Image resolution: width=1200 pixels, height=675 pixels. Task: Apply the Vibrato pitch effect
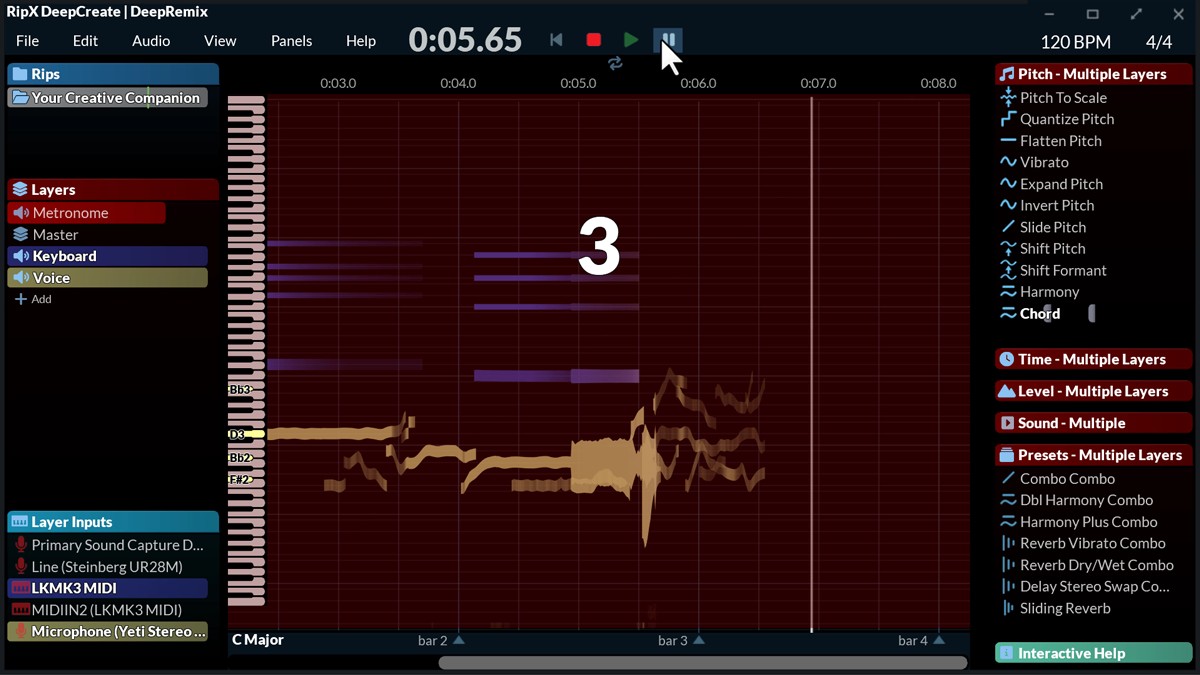coord(1040,161)
